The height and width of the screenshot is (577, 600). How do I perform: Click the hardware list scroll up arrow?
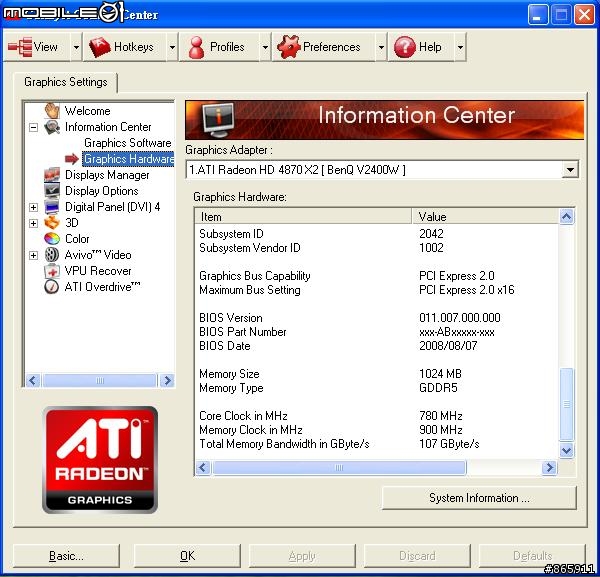pos(567,217)
